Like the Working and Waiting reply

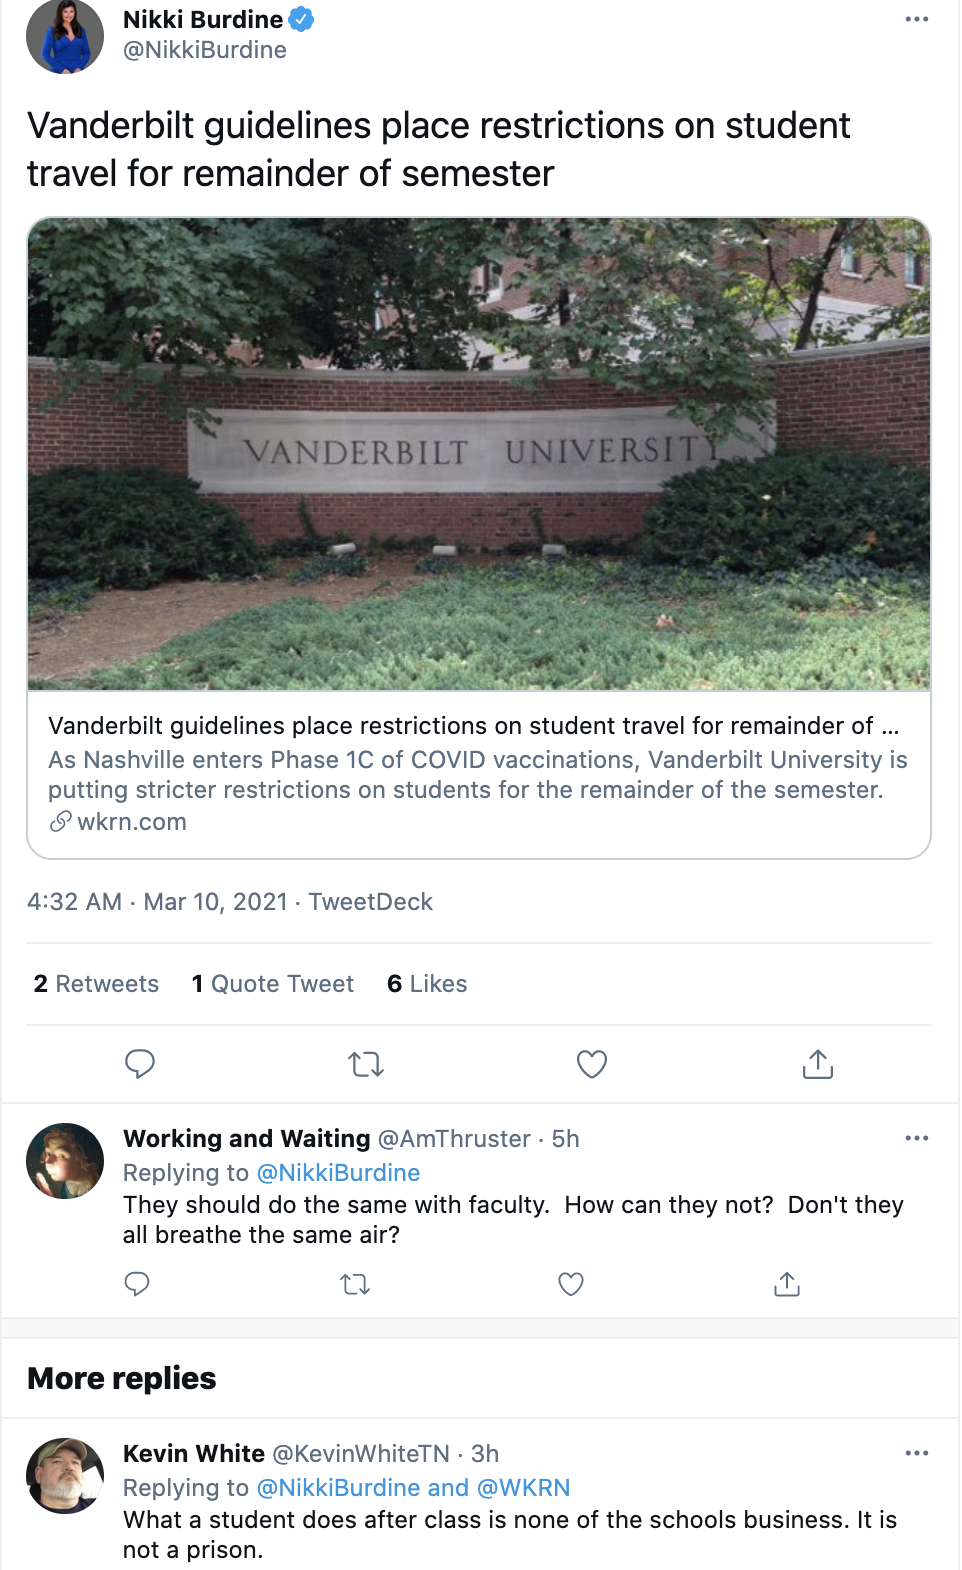pos(571,1284)
